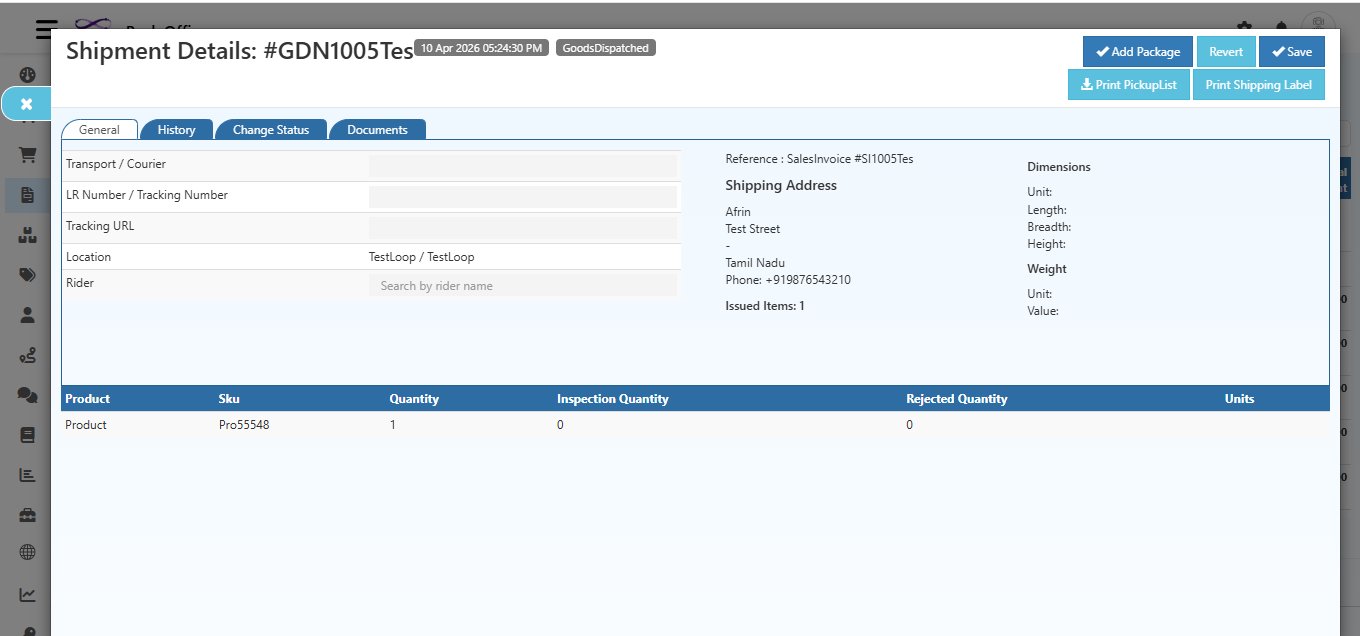Click the Add Package button
Viewport: 1360px width, 636px height.
pyautogui.click(x=1137, y=51)
